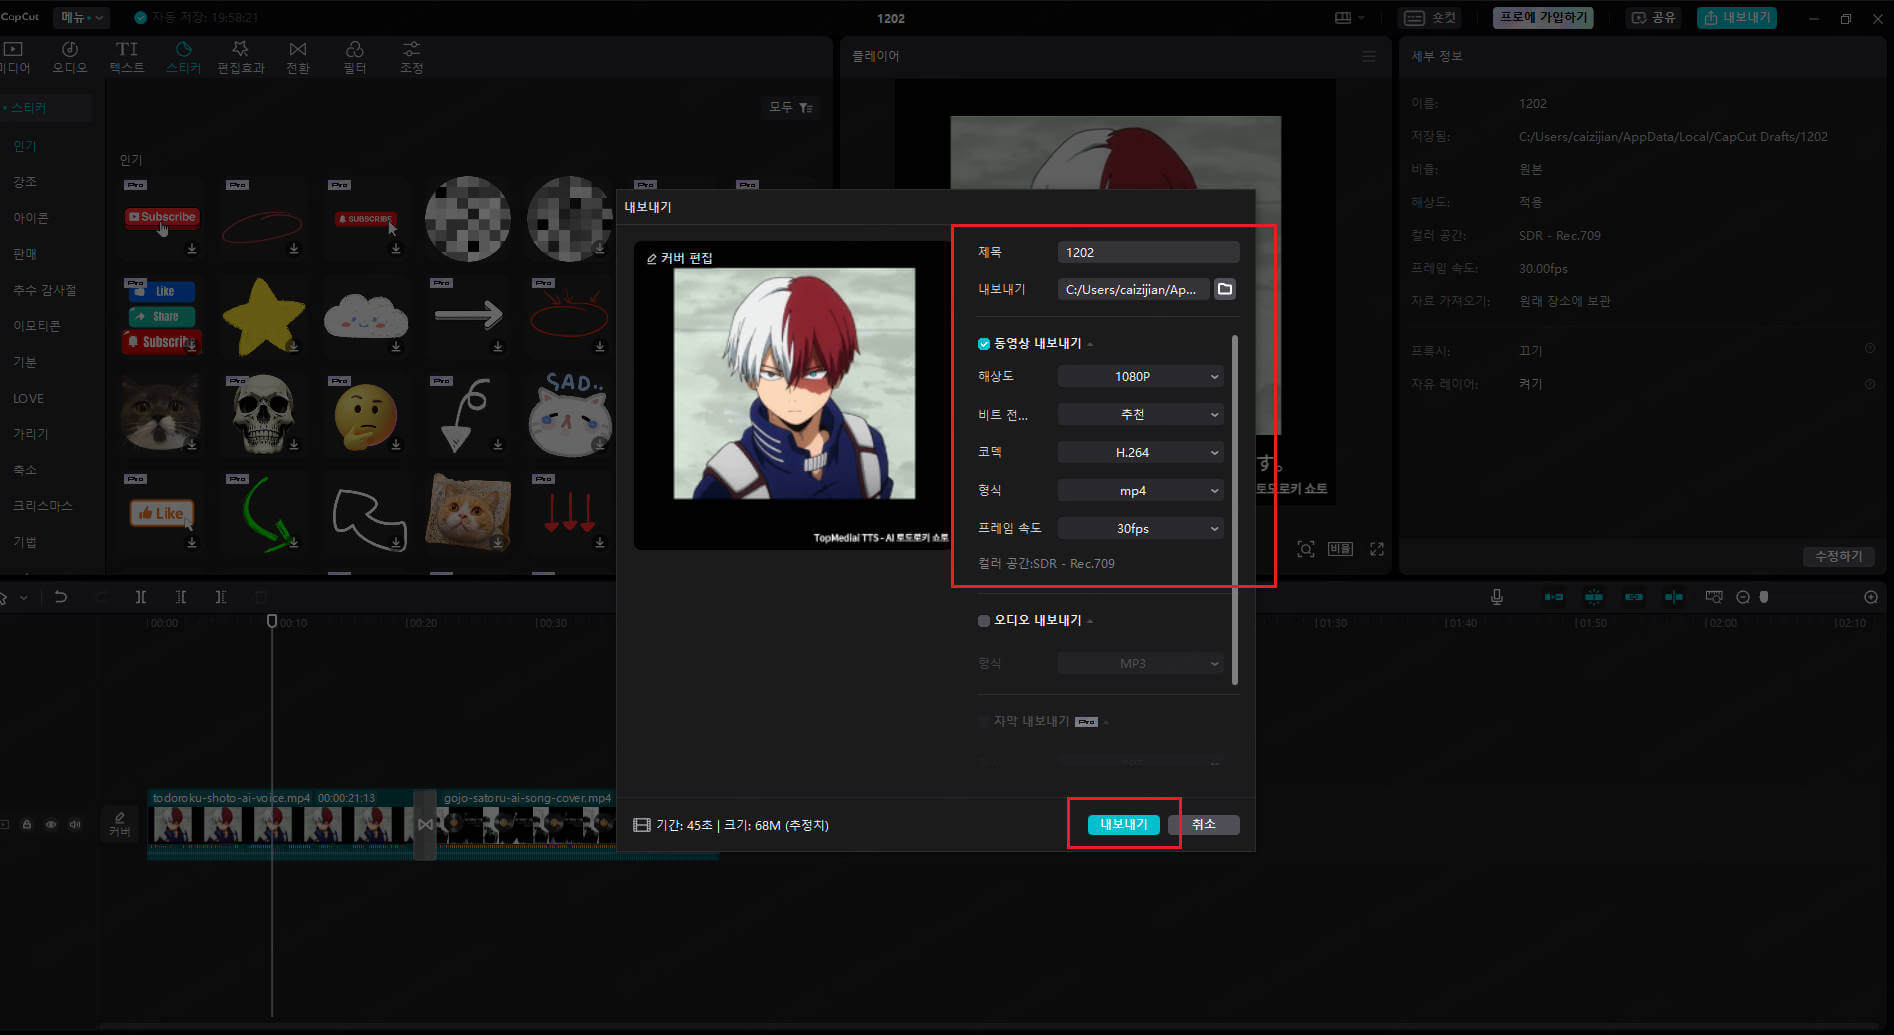Screen dimensions: 1894x1035
Task: Open the 형식 dropdown showing mp4
Action: [1140, 490]
